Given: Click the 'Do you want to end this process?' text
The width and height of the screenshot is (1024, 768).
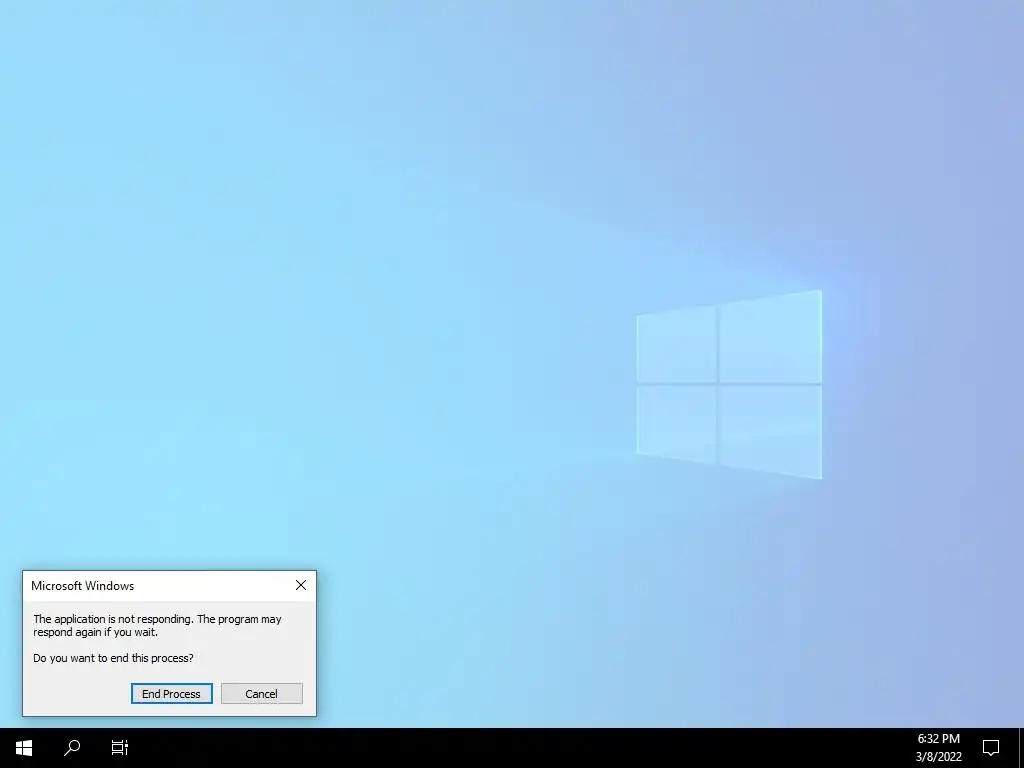Looking at the screenshot, I should point(113,658).
